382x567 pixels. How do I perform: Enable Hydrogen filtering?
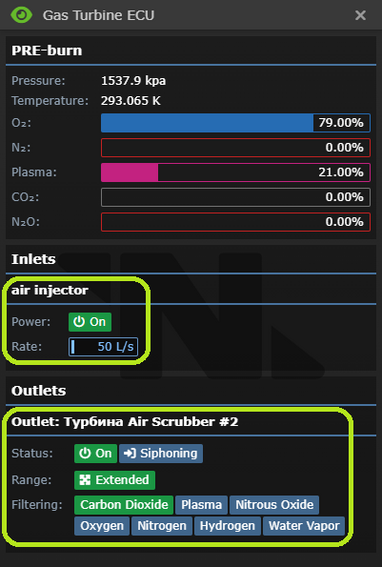[228, 526]
